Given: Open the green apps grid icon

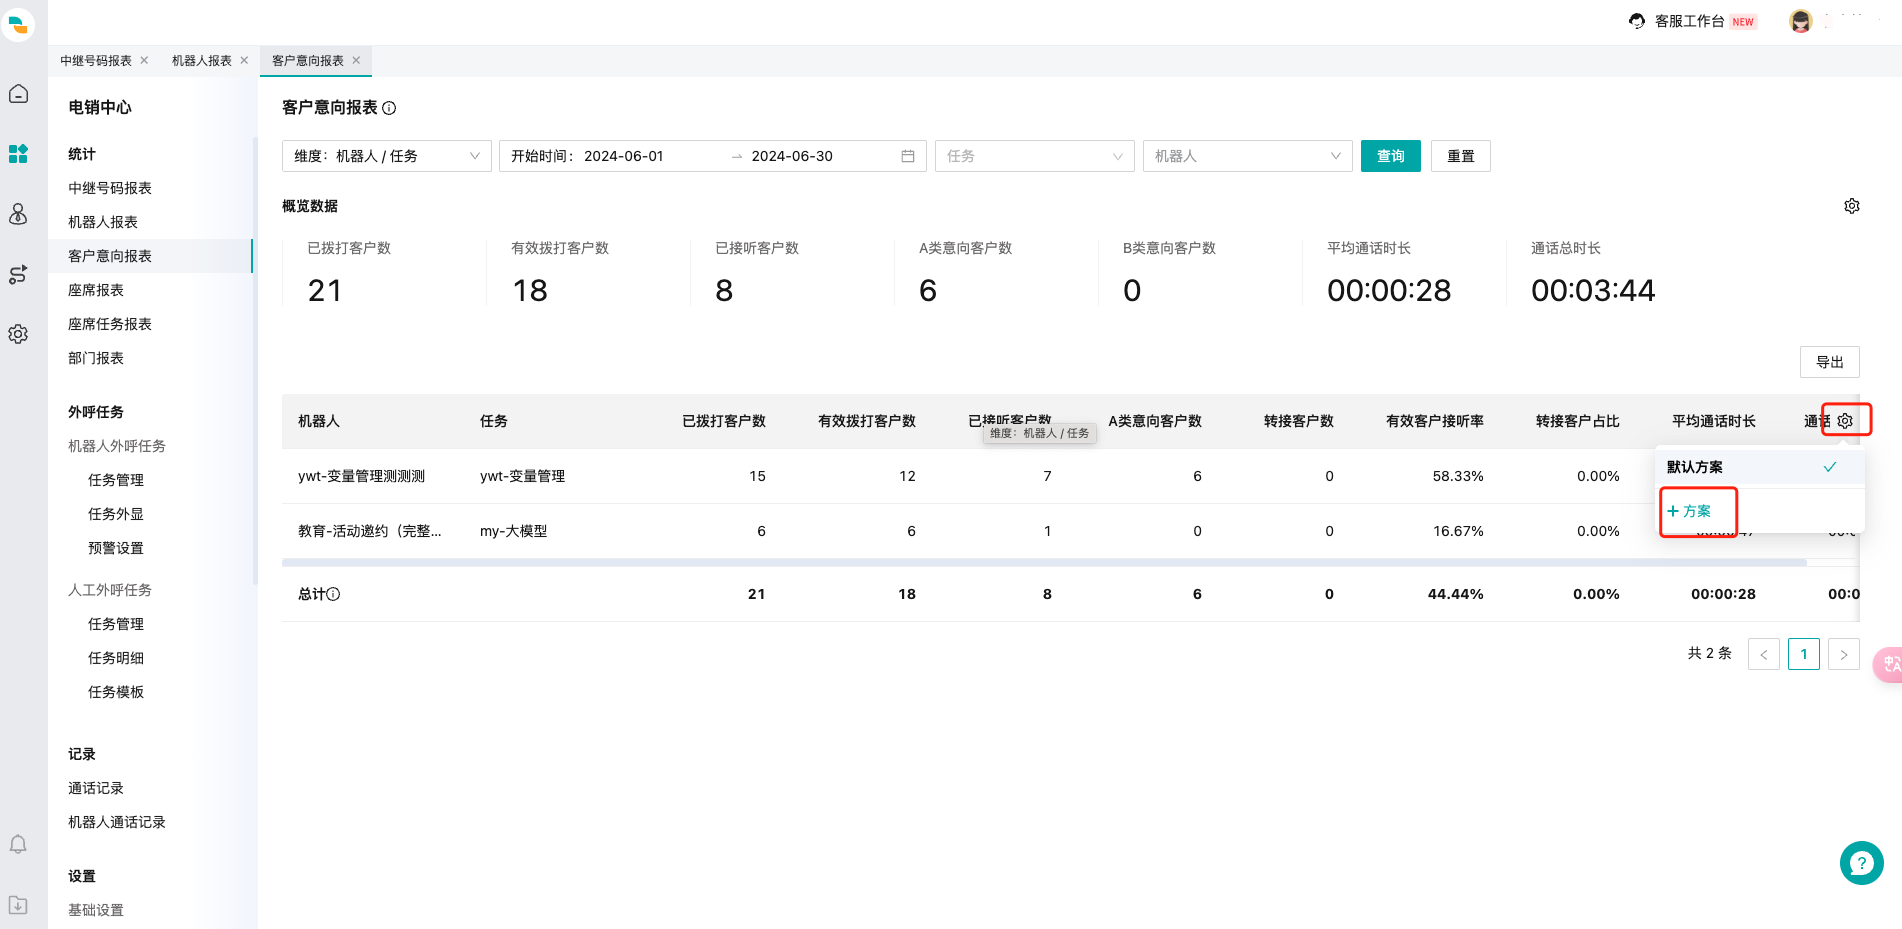Looking at the screenshot, I should [18, 154].
